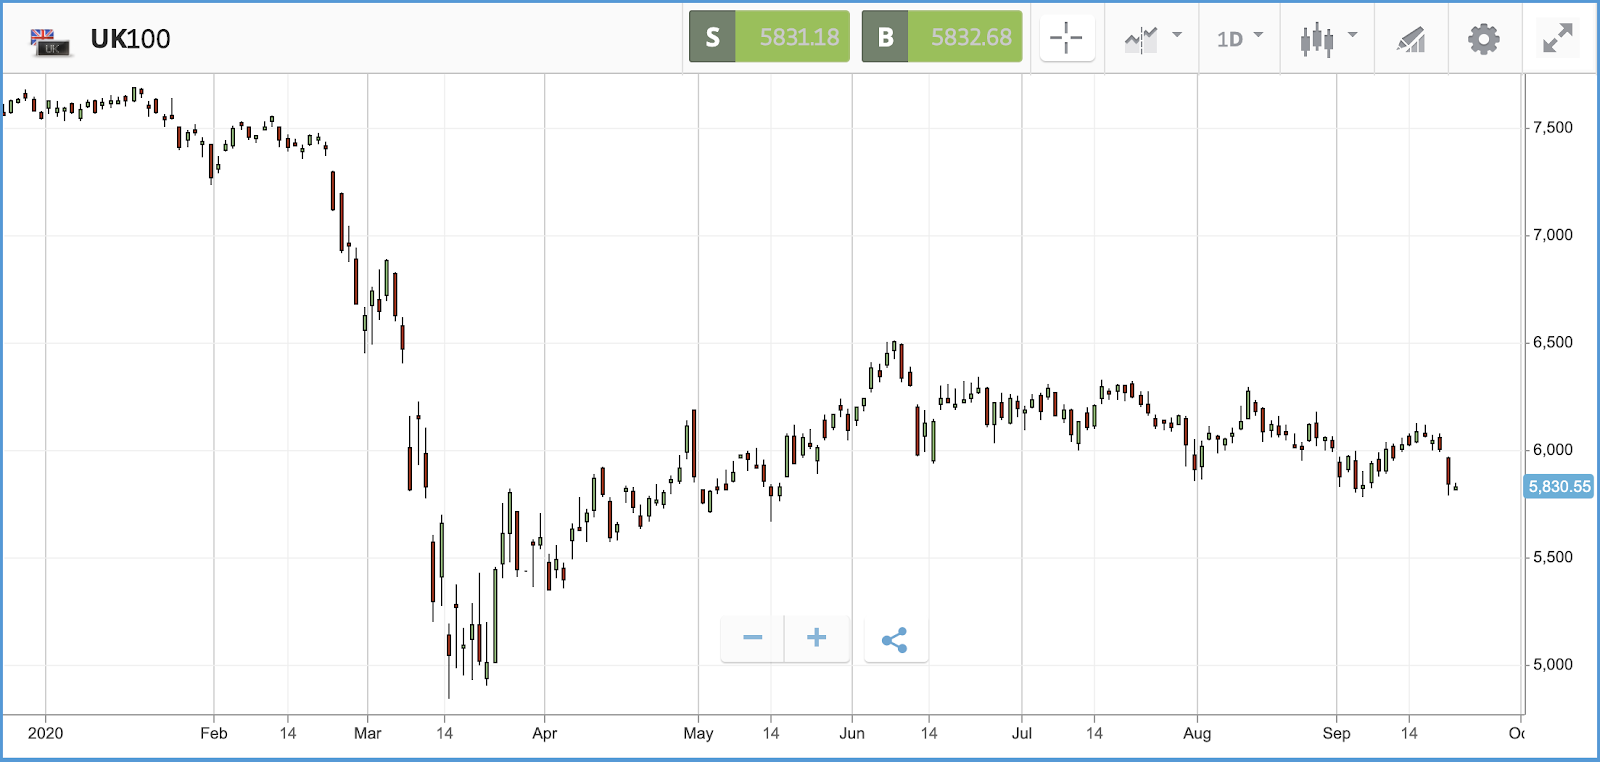
Task: Share the chart via share icon
Action: point(895,640)
